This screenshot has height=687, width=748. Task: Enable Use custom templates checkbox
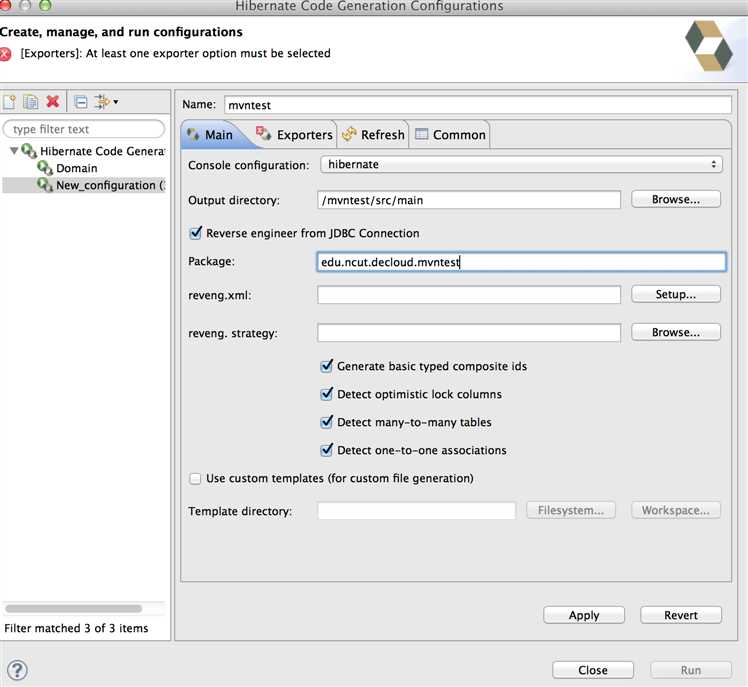tap(195, 479)
